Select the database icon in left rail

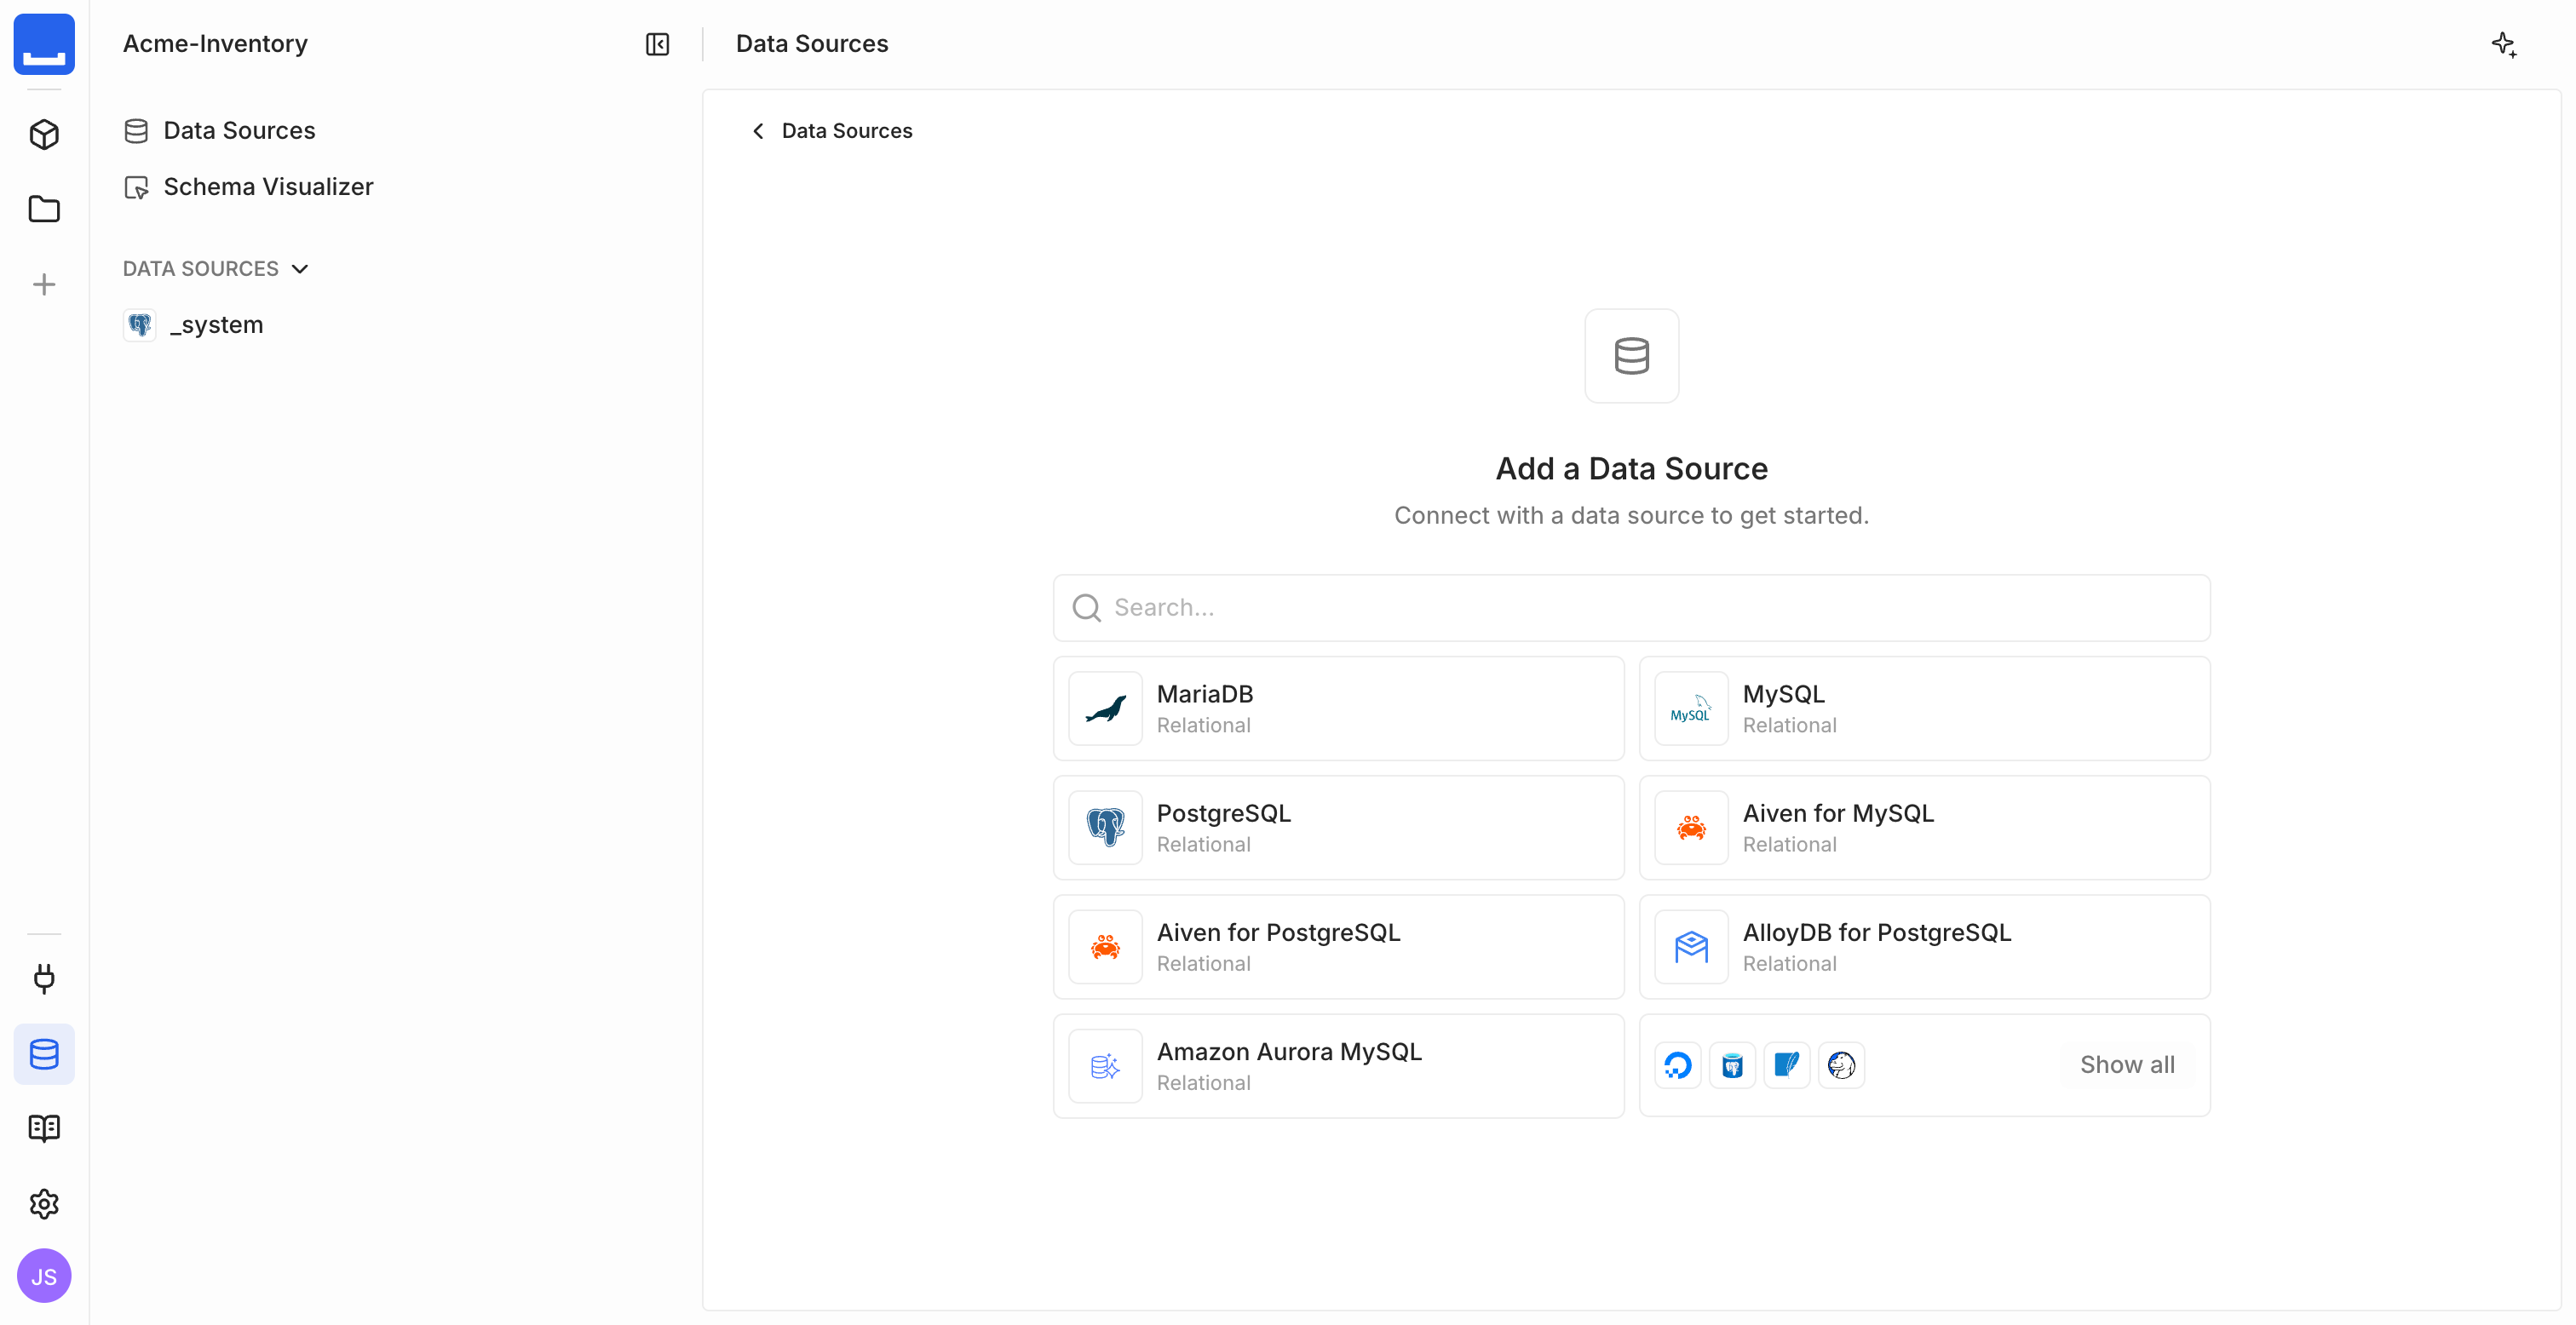tap(44, 1053)
